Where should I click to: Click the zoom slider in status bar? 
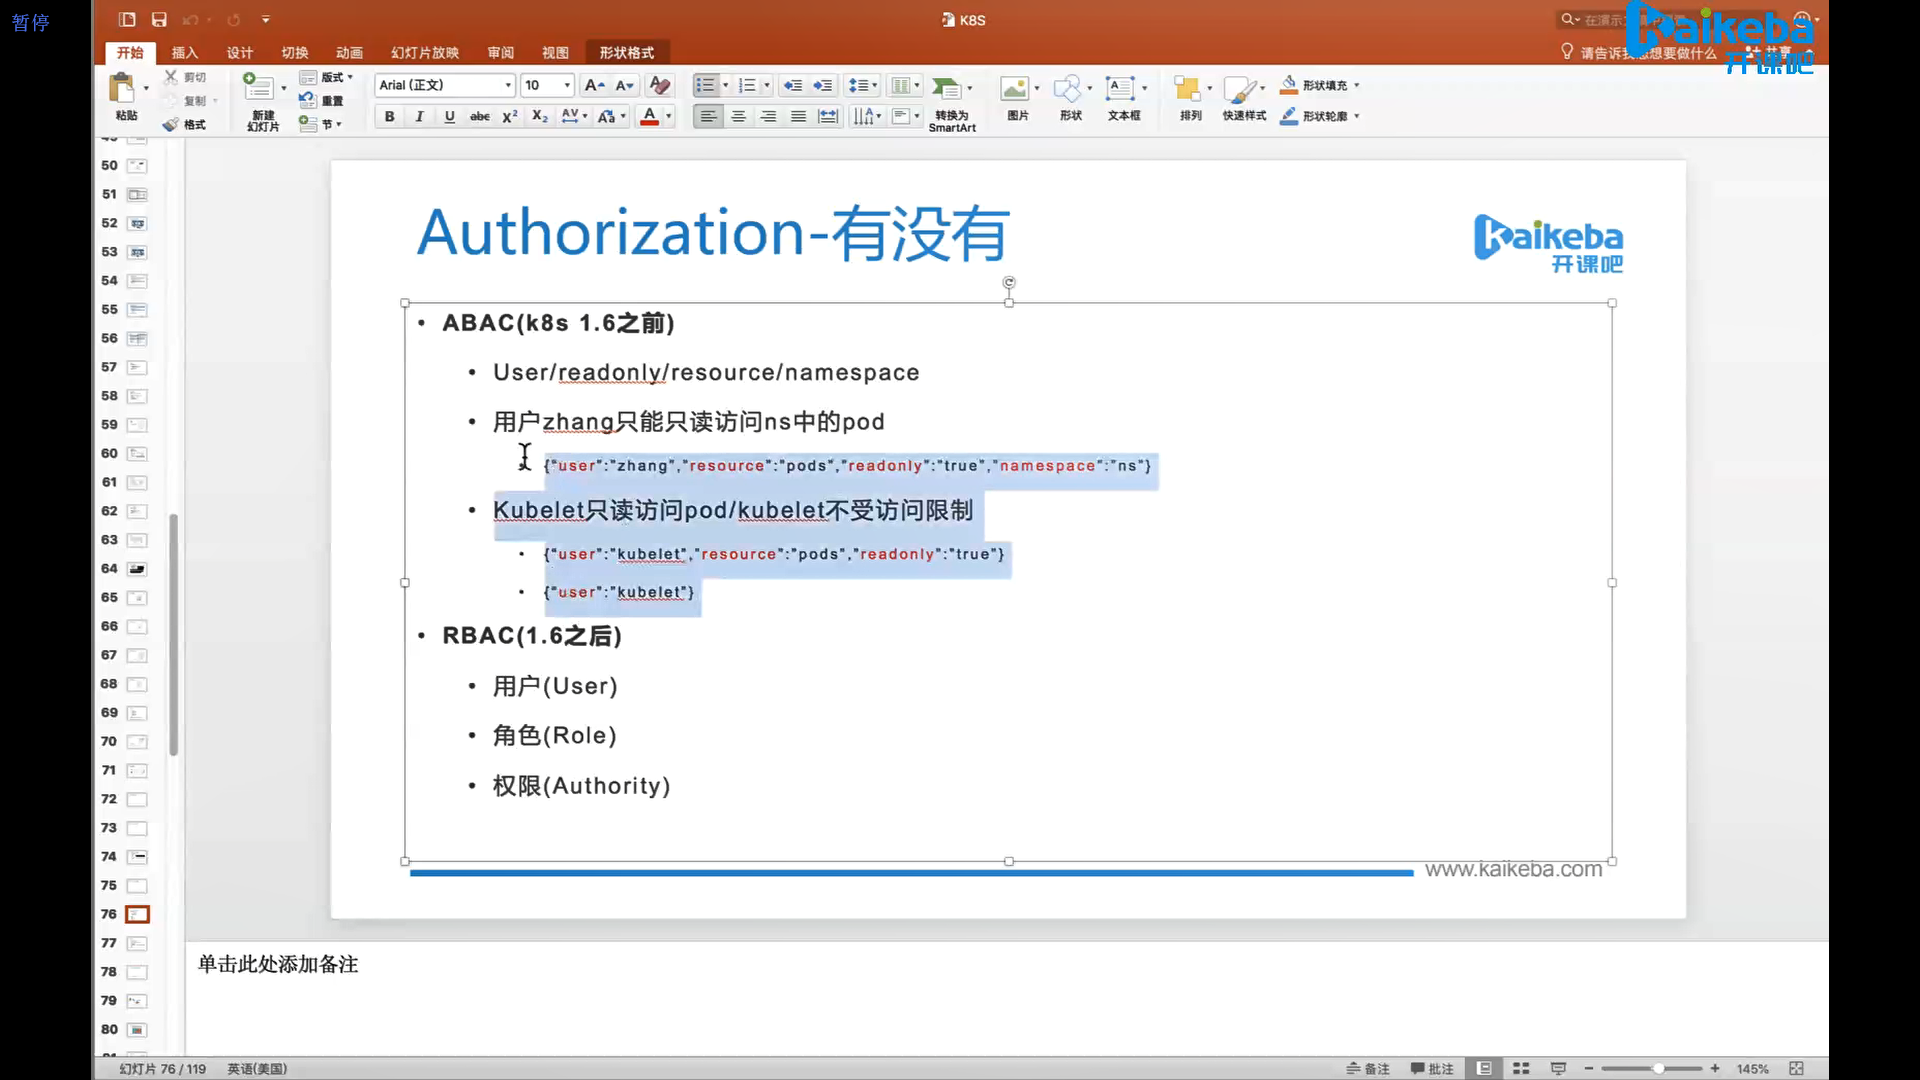point(1657,1069)
